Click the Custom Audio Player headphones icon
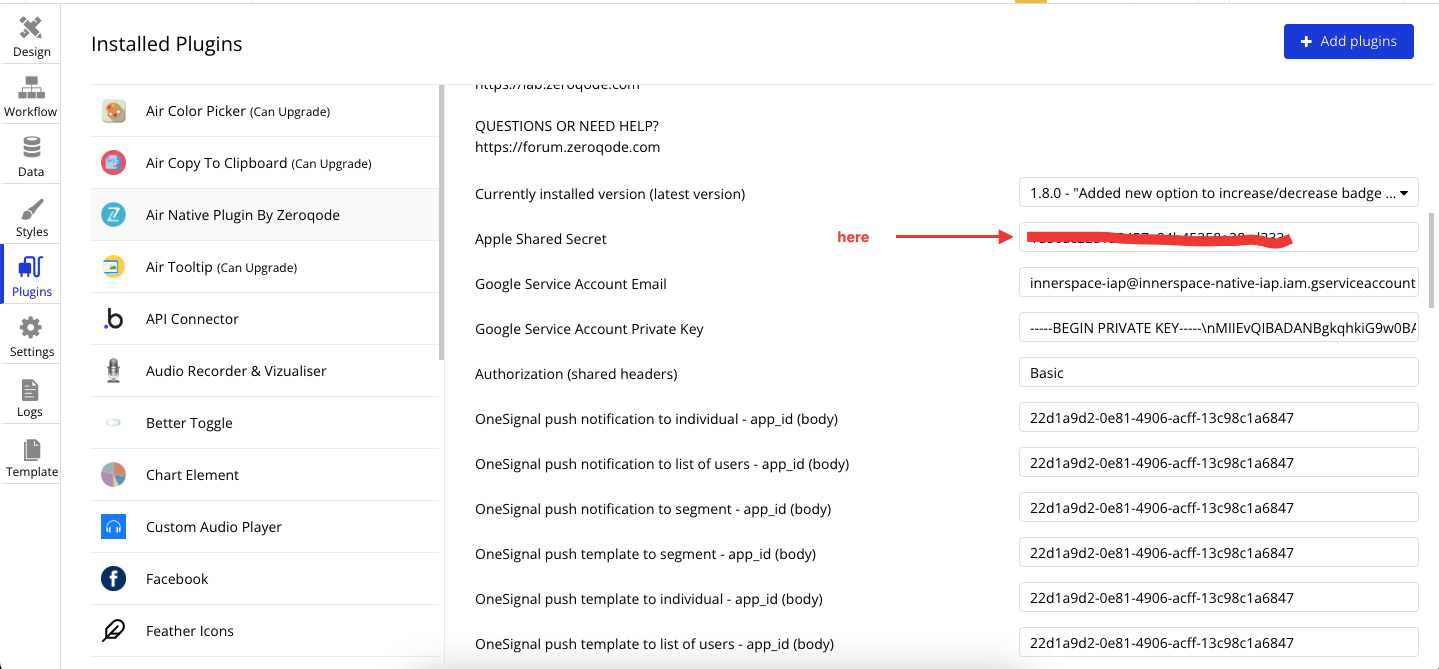Image resolution: width=1439 pixels, height=669 pixels. [114, 527]
